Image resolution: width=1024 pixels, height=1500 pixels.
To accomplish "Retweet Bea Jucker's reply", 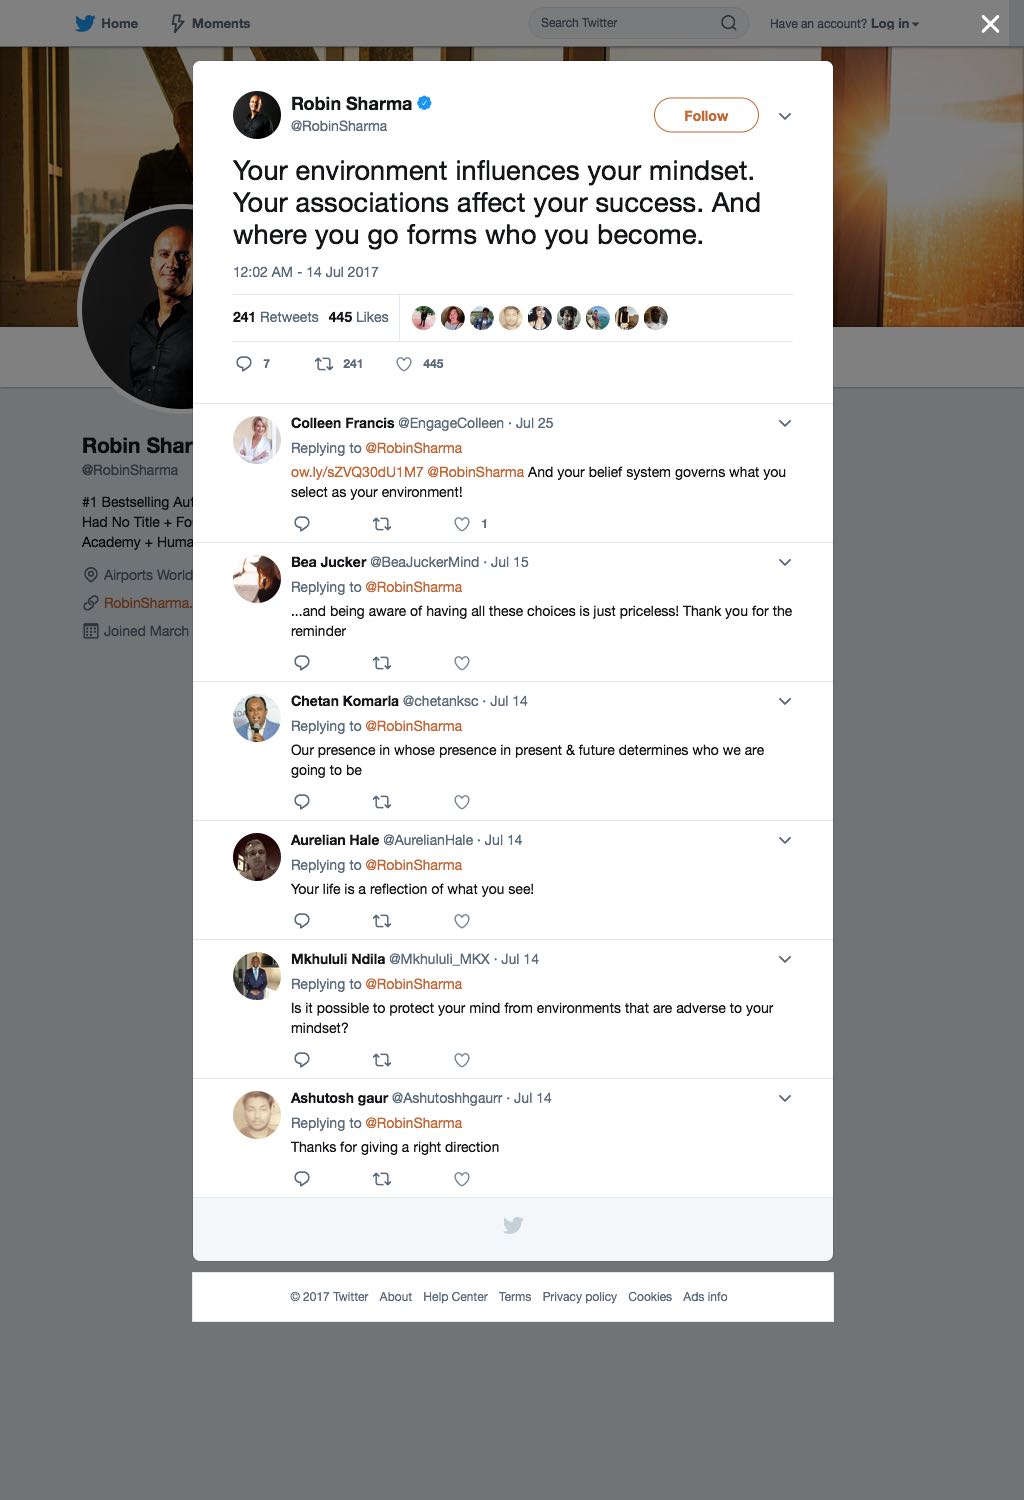I will tap(382, 663).
